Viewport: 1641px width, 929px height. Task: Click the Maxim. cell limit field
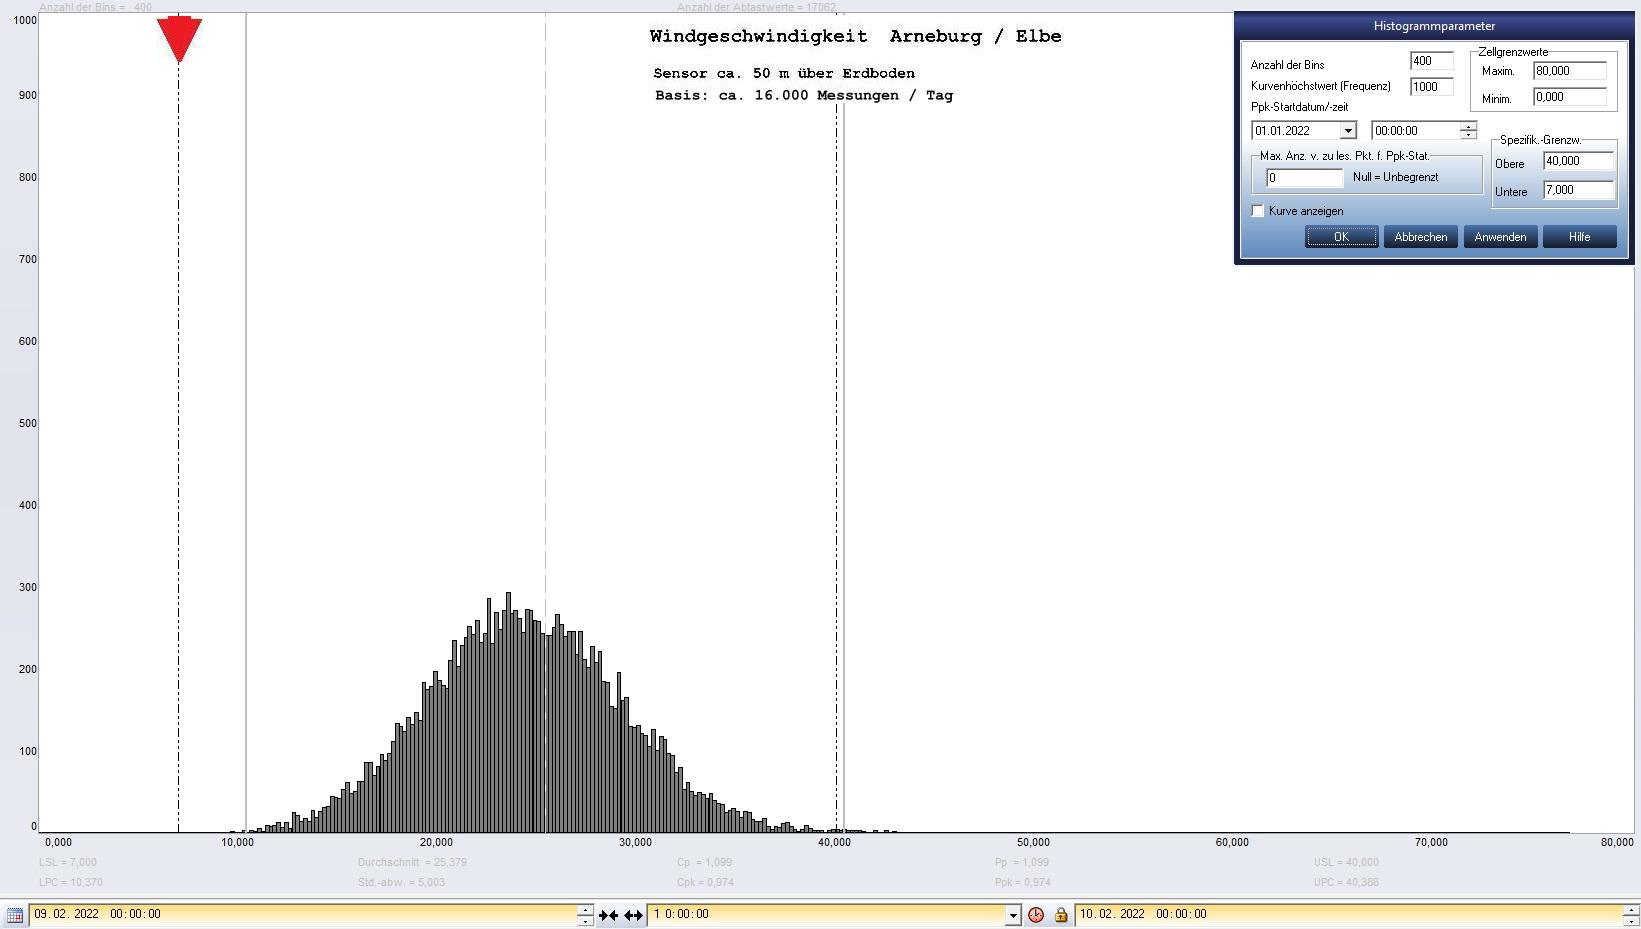1568,71
